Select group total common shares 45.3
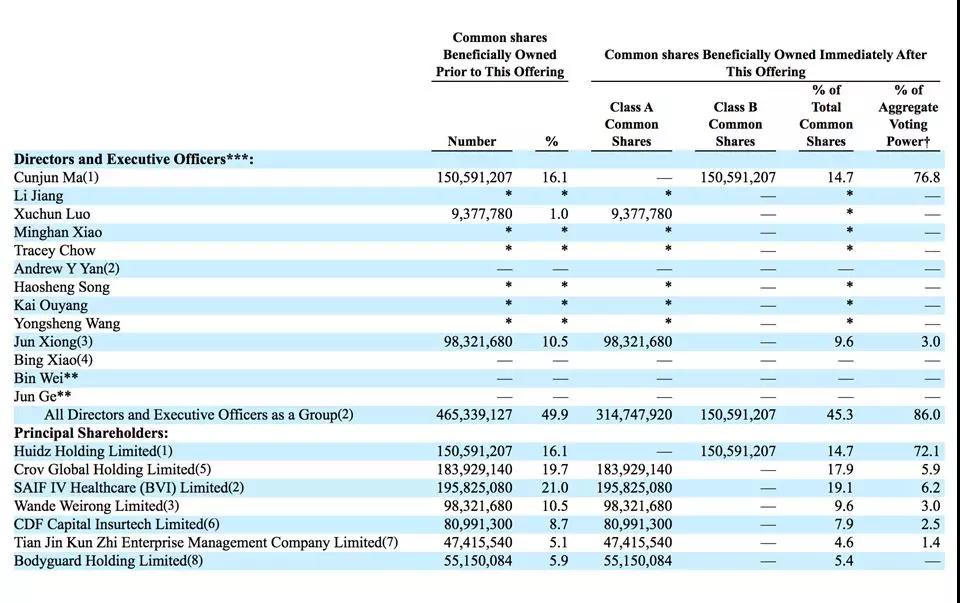The width and height of the screenshot is (960, 603). click(840, 415)
